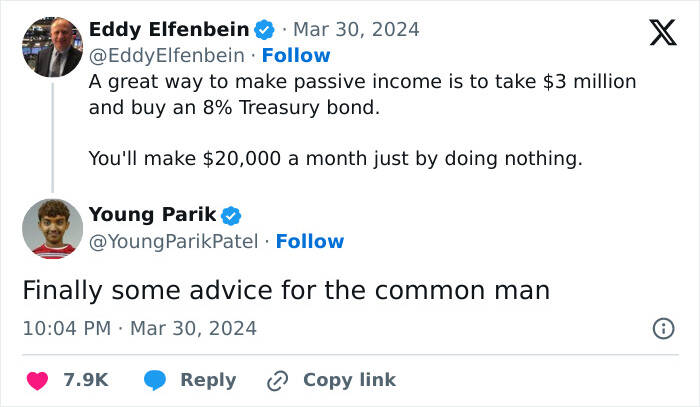700x407 pixels.
Task: Click Young Parik's verified badge
Action: (230, 215)
